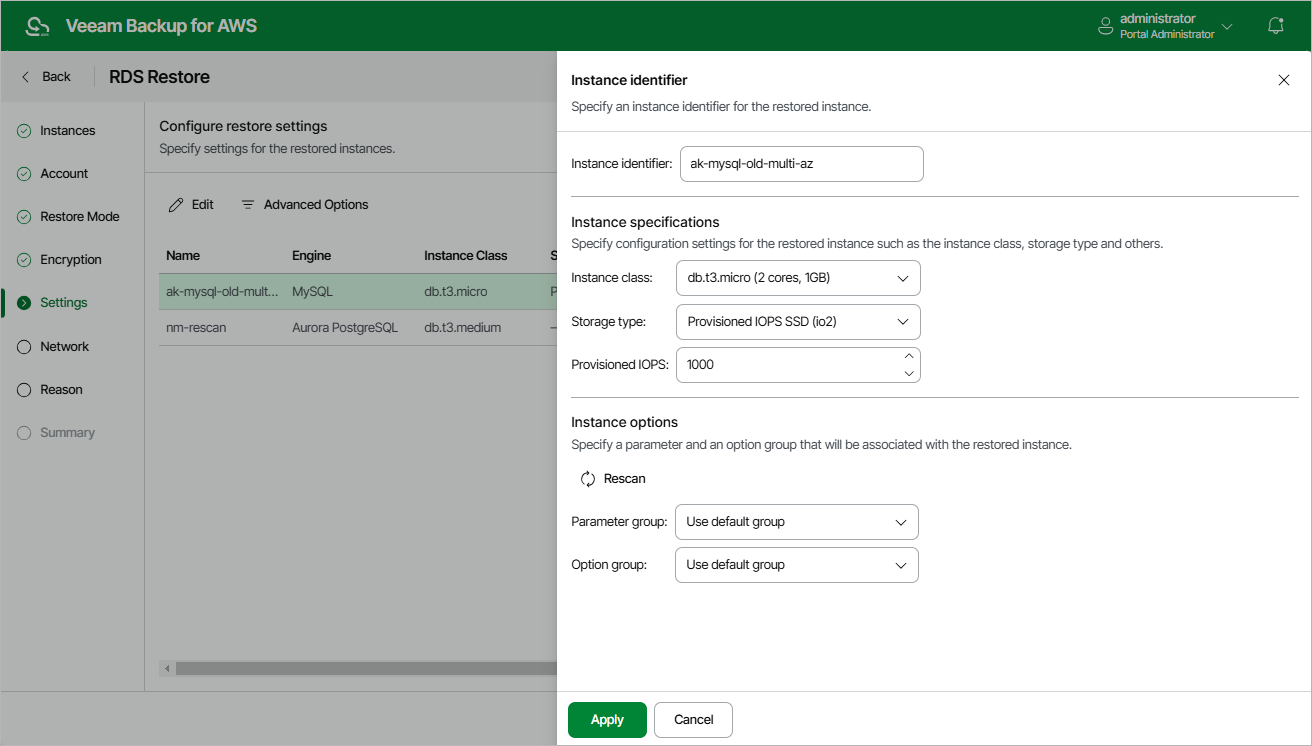The width and height of the screenshot is (1312, 746).
Task: Open the Reason wizard step
Action: [x=61, y=390]
